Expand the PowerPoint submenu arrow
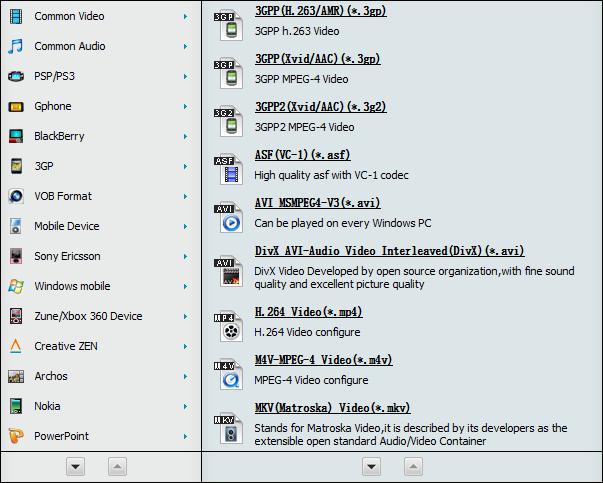Screen dimensions: 603x483 pyautogui.click(x=185, y=436)
